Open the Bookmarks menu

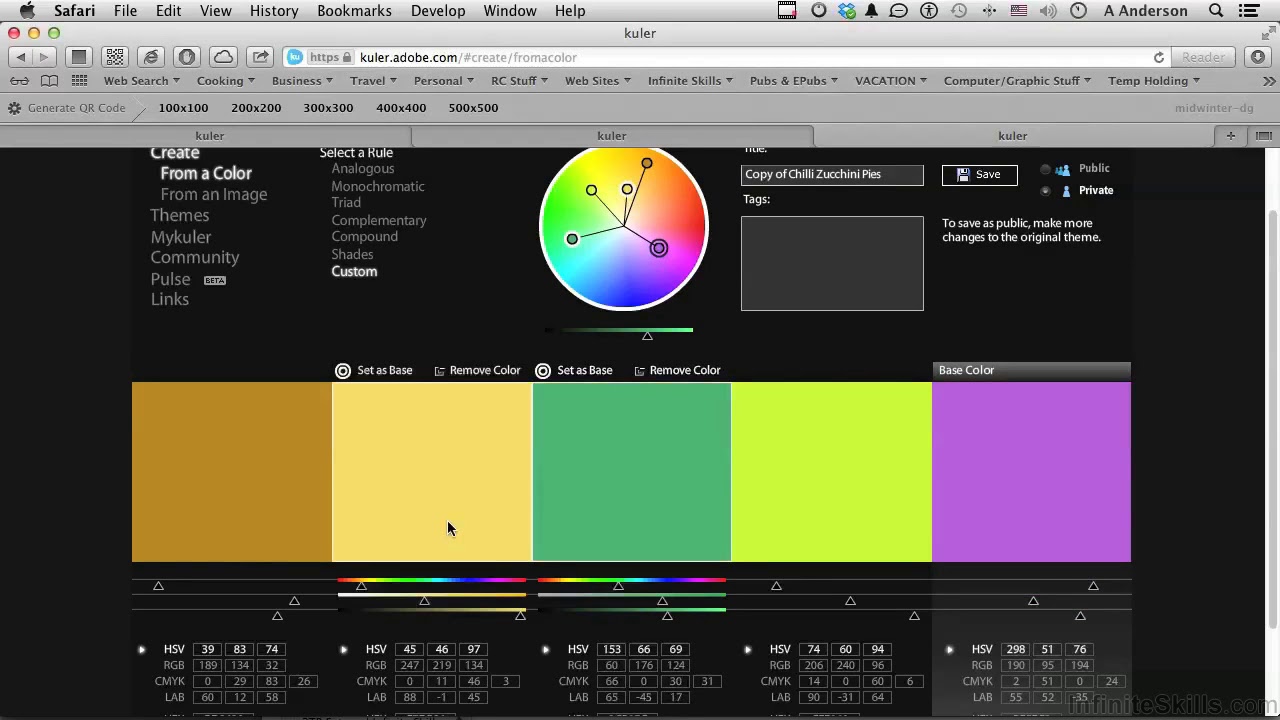pos(354,11)
